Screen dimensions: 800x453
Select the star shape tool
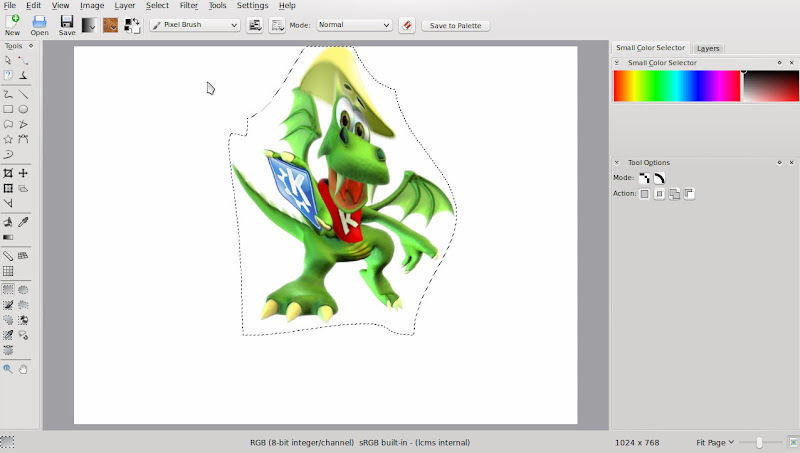[x=8, y=139]
